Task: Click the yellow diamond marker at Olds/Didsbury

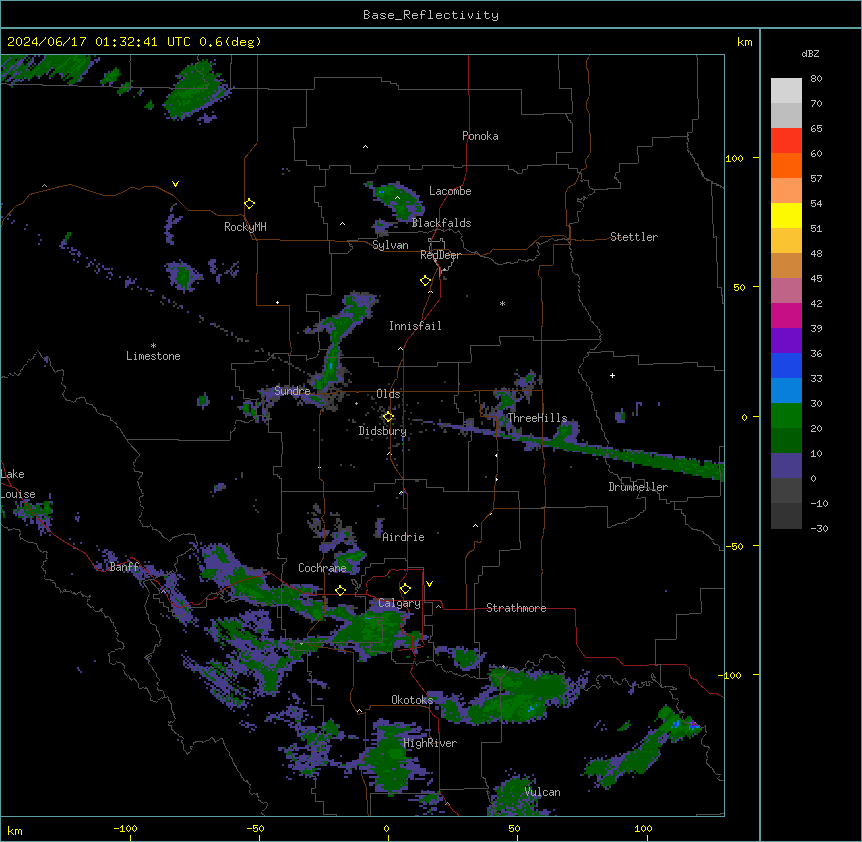Action: point(388,417)
